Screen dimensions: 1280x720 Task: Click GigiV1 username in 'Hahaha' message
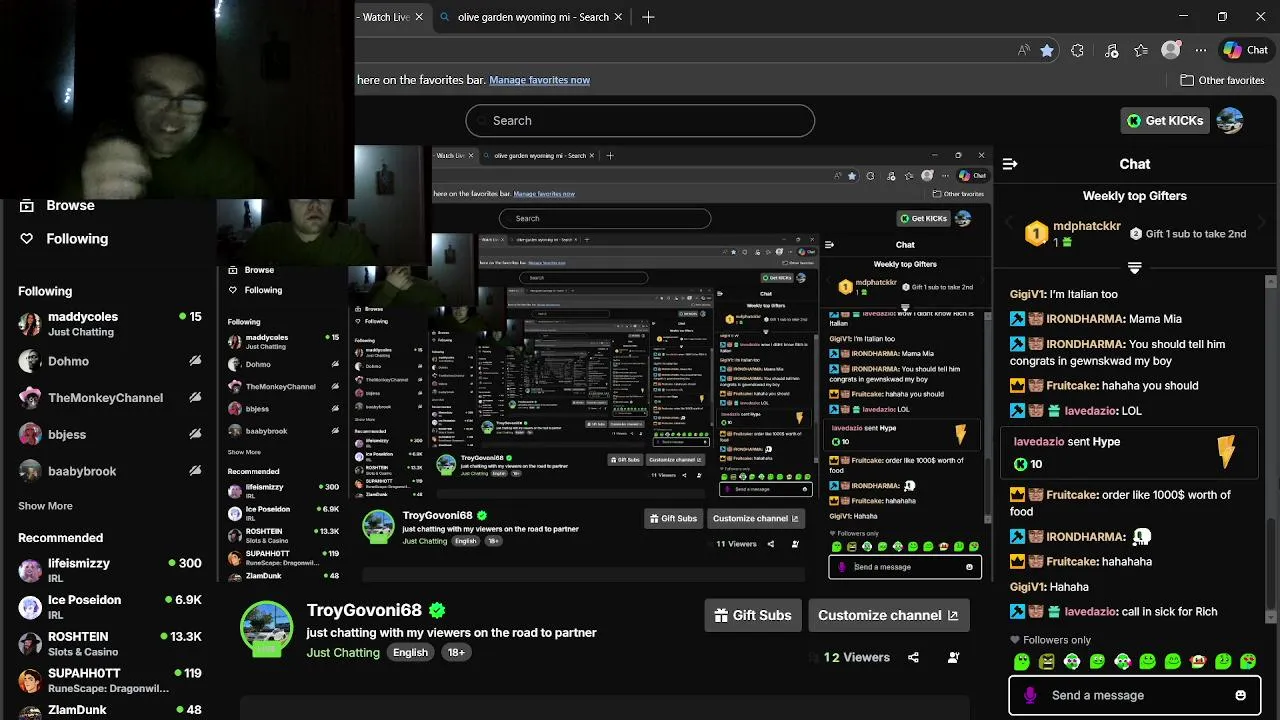(x=1027, y=587)
